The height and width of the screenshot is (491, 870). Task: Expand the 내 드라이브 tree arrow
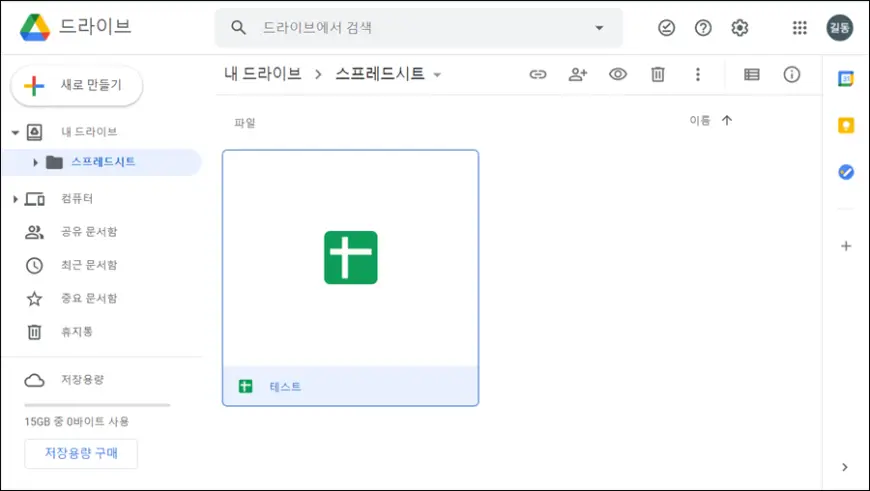[15, 132]
